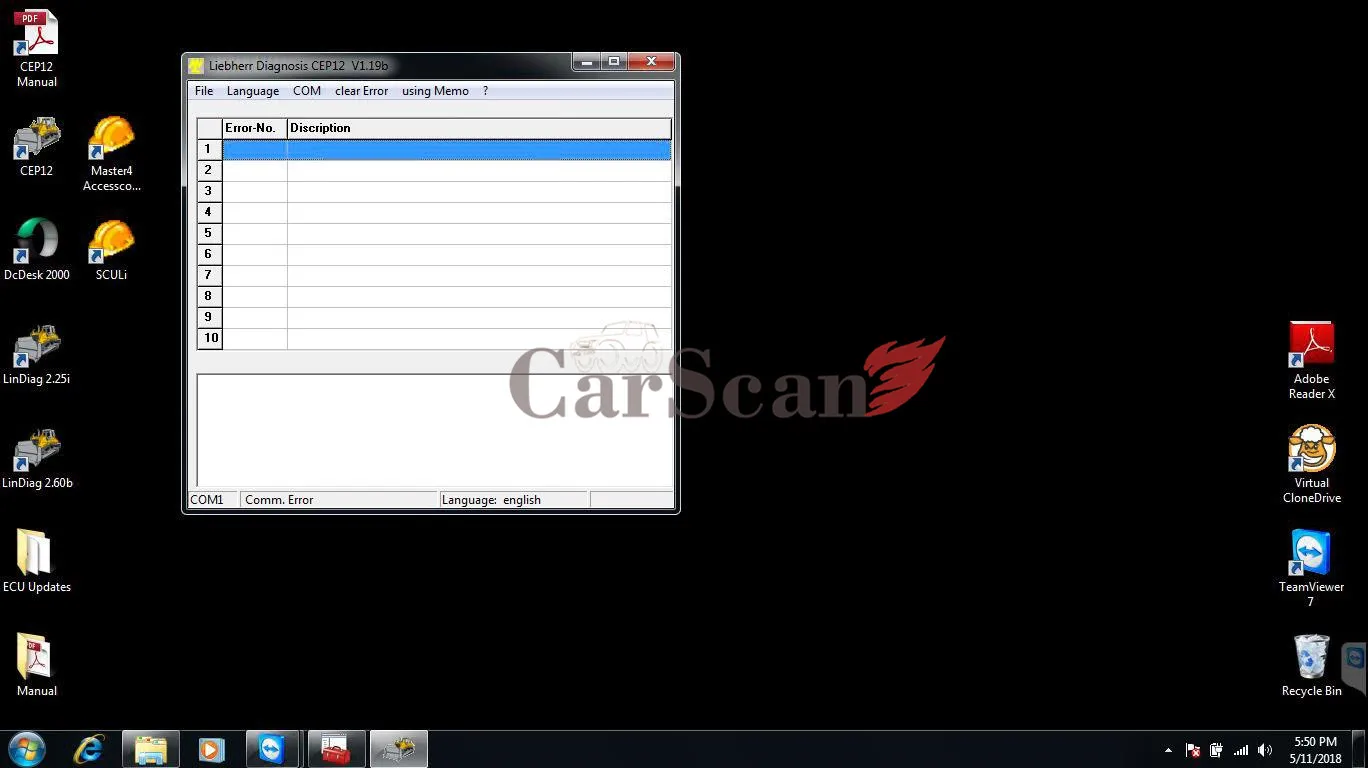Open the COM menu
Viewport: 1368px width, 768px height.
pyautogui.click(x=307, y=91)
